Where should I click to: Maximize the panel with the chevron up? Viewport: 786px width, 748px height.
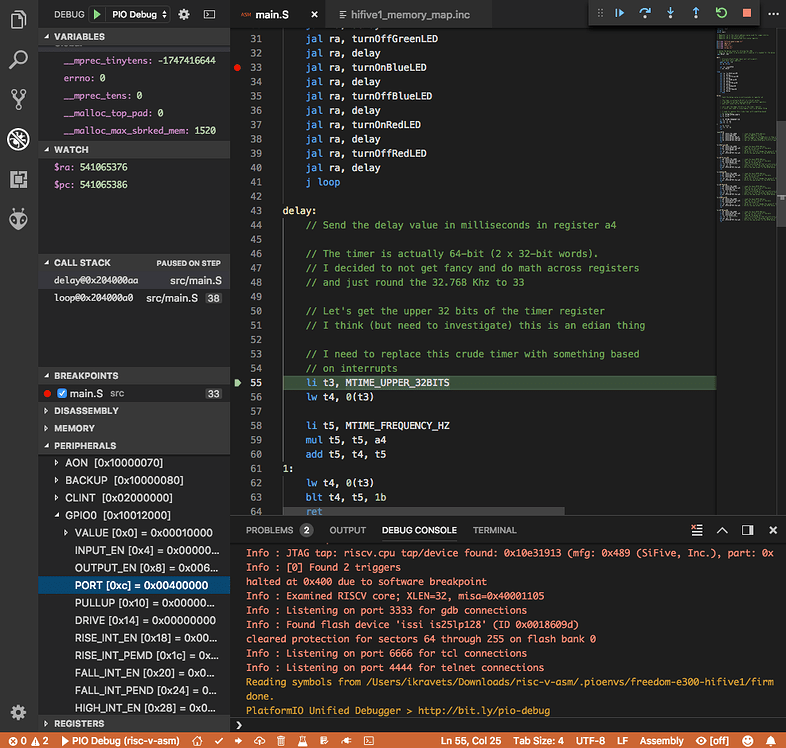[722, 530]
